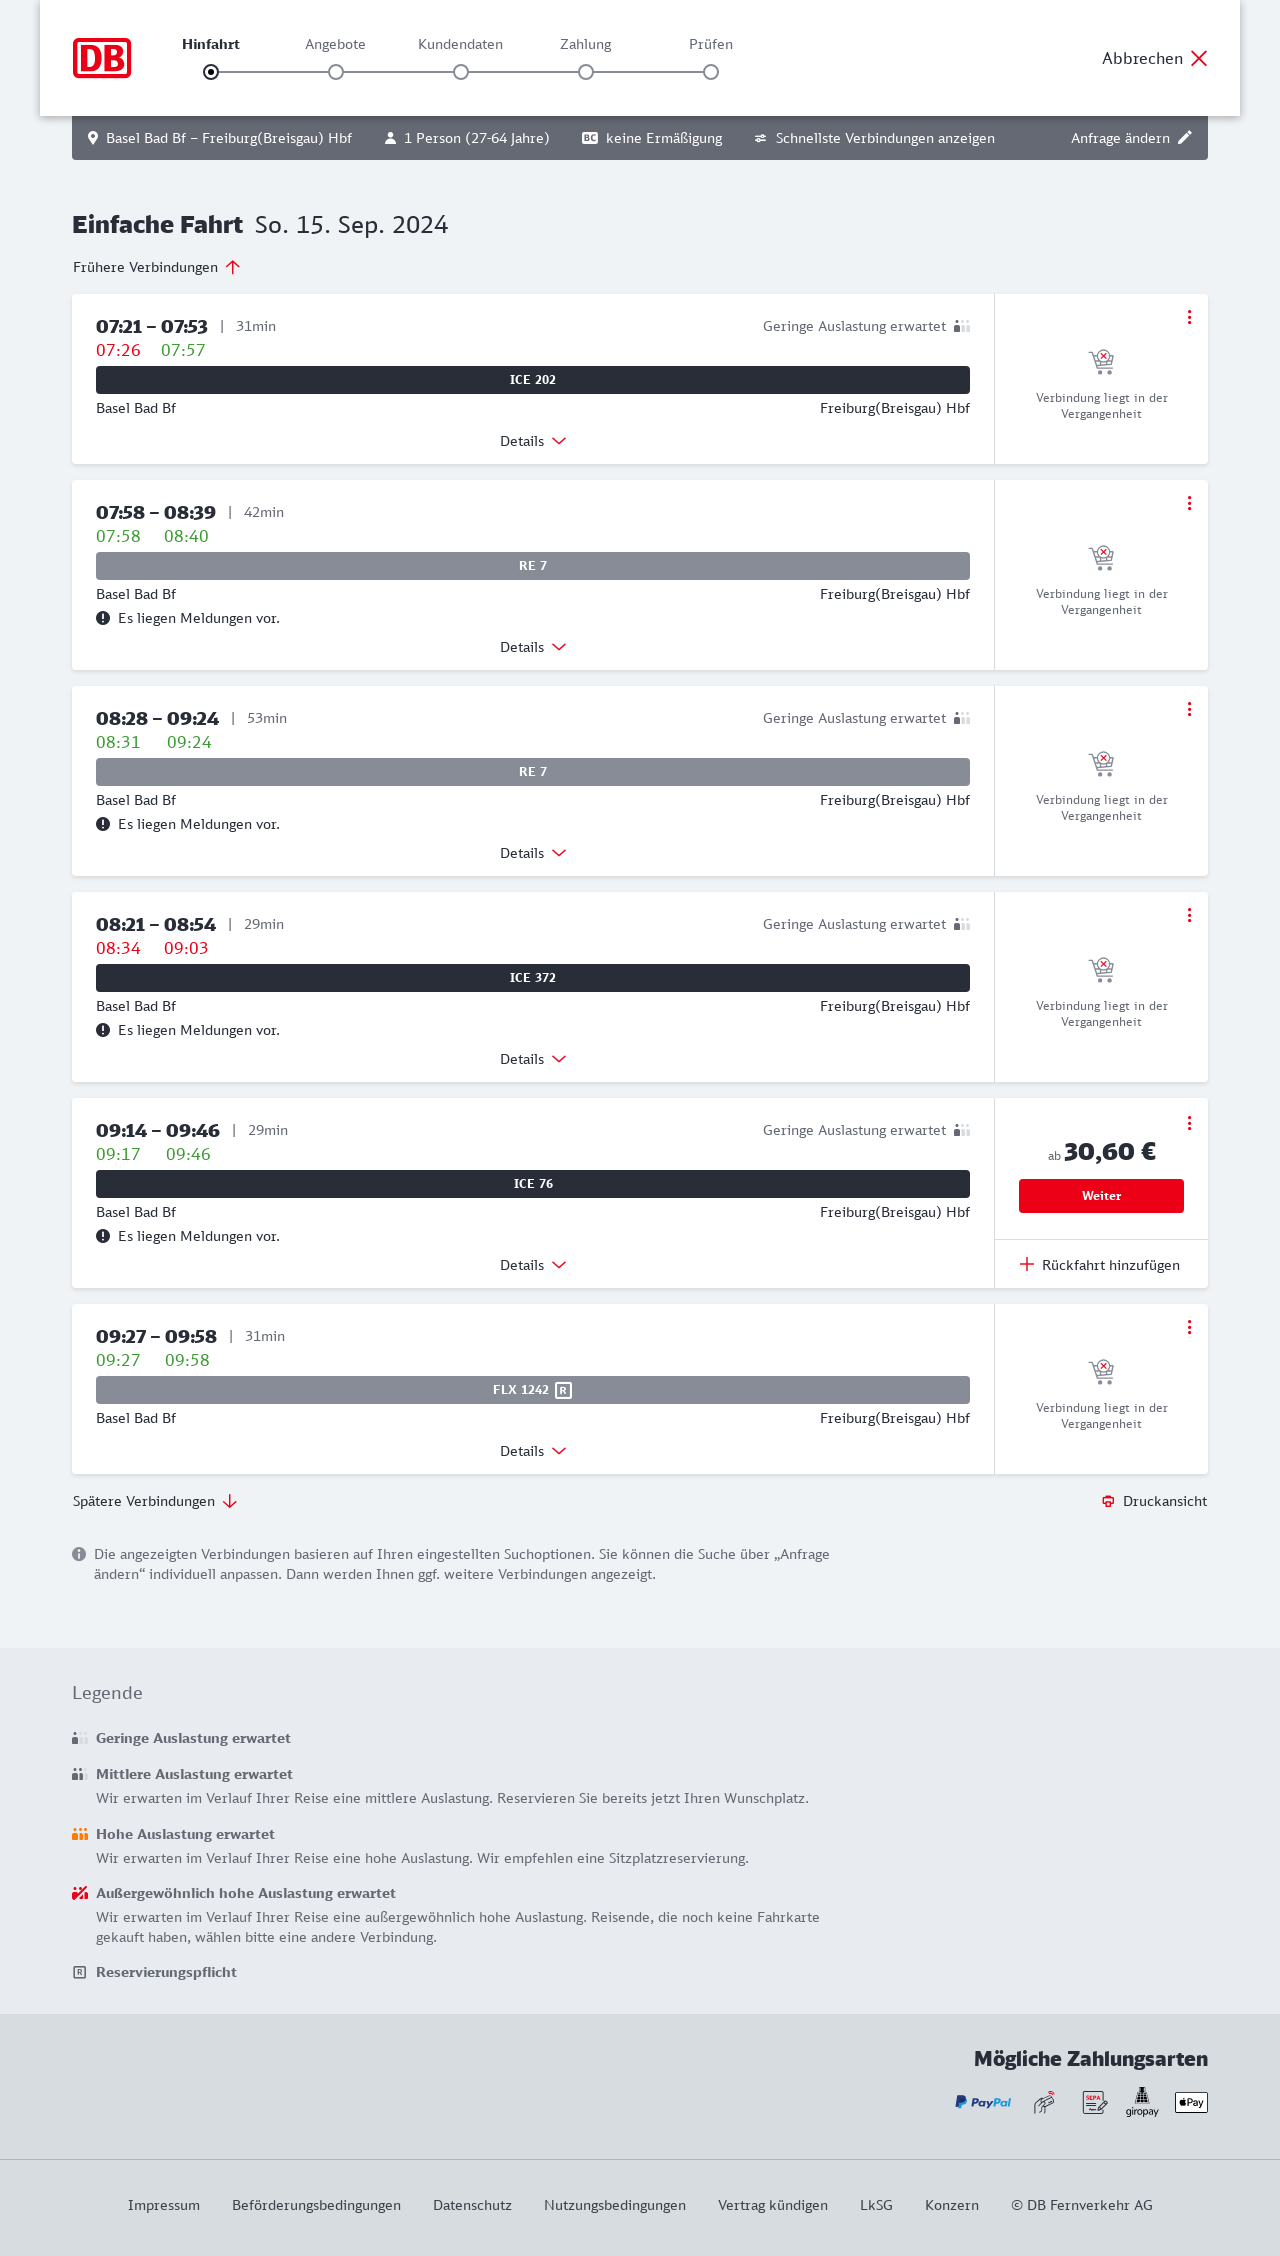Viewport: 1280px width, 2256px height.
Task: Click the plus icon for Rückfahrt hinzufügen
Action: click(x=1027, y=1265)
